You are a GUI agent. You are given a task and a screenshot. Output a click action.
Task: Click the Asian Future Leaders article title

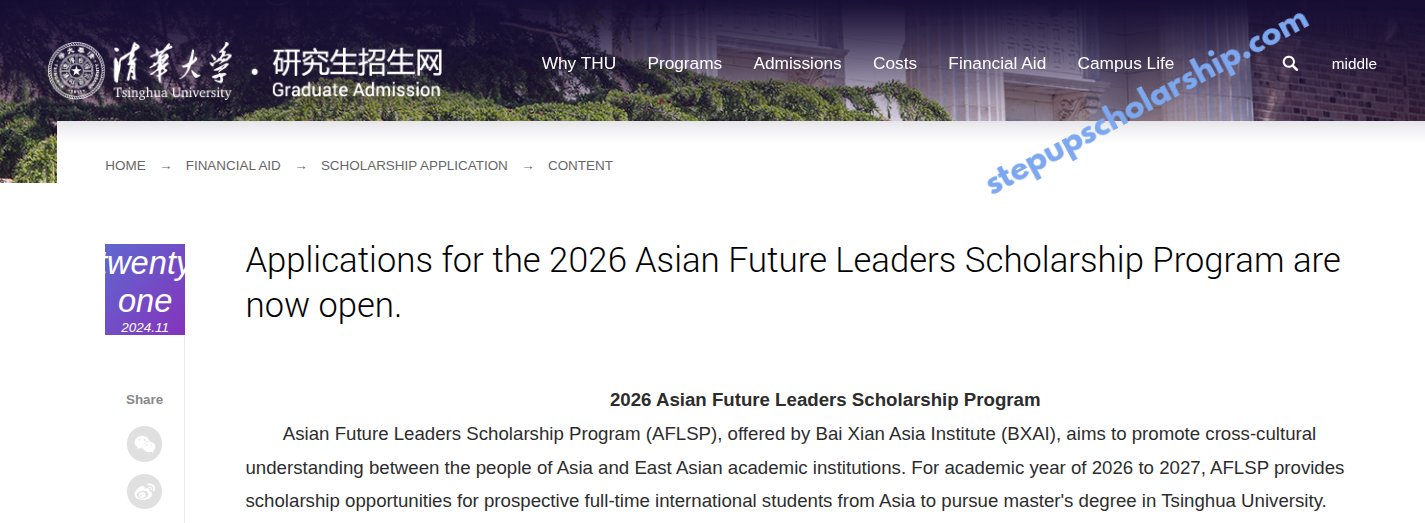coord(792,282)
